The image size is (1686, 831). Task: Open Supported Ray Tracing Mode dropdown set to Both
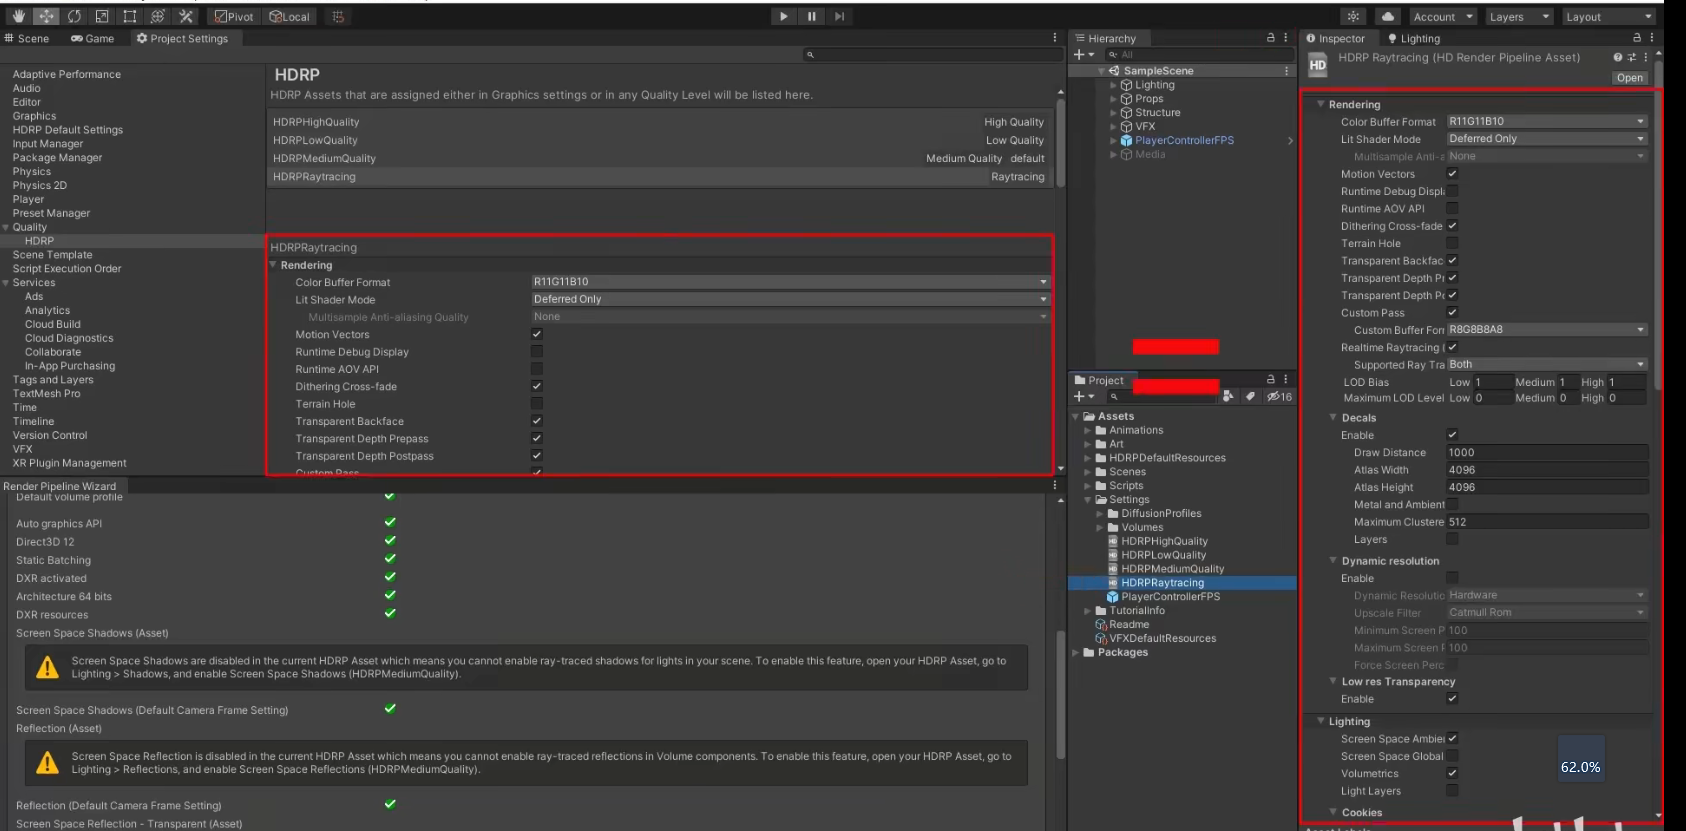tap(1547, 364)
